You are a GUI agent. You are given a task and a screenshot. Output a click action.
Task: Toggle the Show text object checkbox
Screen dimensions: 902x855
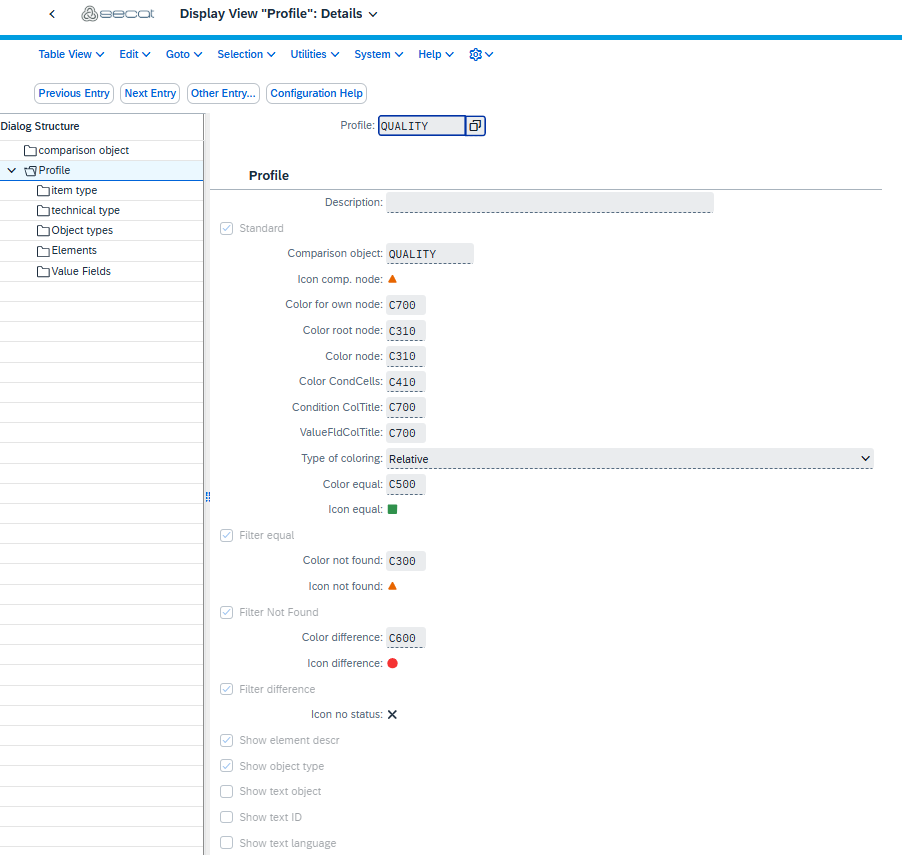click(x=227, y=792)
